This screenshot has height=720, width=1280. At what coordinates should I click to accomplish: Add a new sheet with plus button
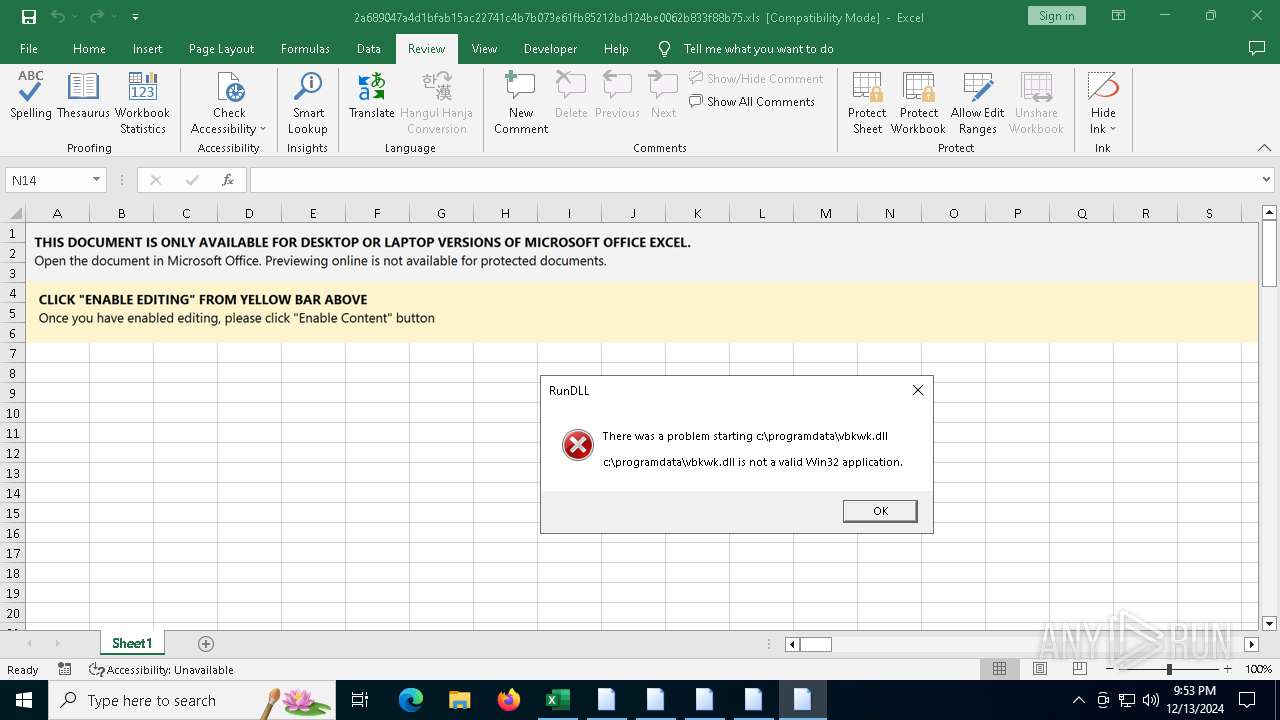[206, 644]
